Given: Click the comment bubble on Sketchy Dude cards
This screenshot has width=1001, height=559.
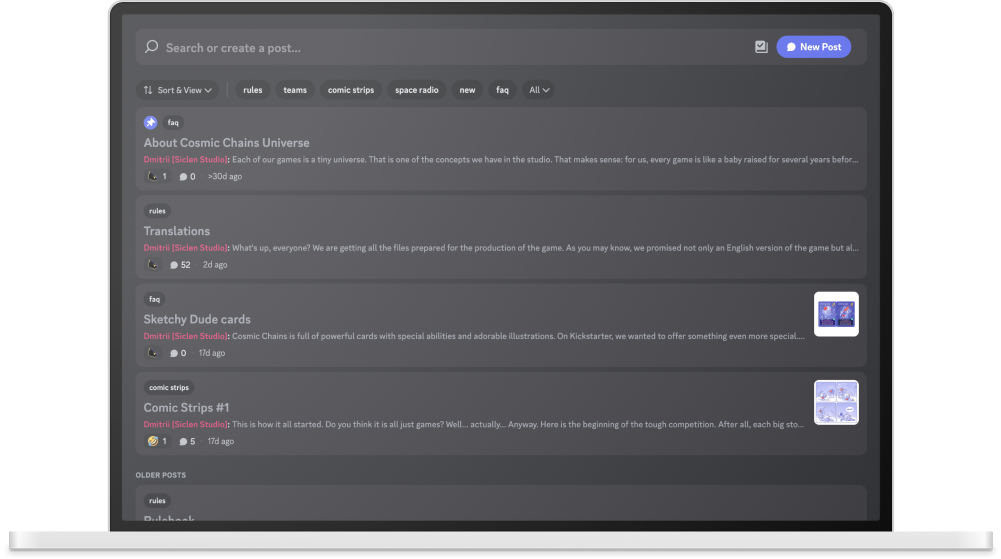Looking at the screenshot, I should (174, 353).
